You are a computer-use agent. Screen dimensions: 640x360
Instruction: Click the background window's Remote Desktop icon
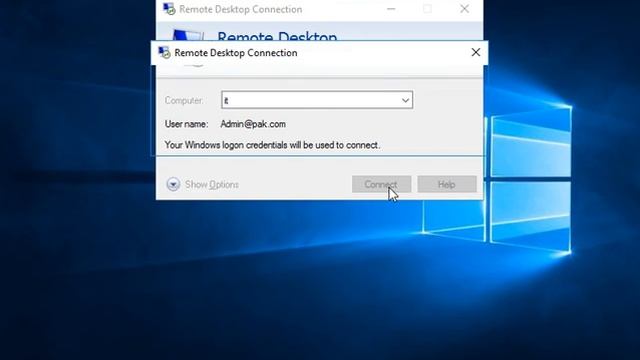pyautogui.click(x=169, y=9)
